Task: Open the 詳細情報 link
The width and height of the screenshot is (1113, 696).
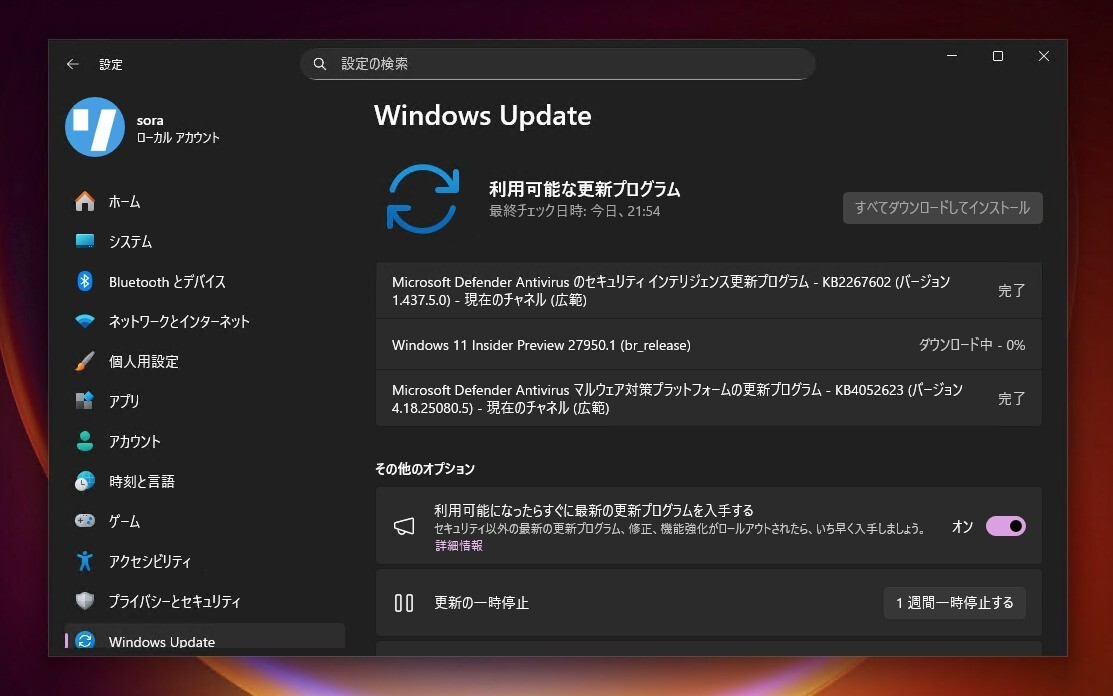Action: click(x=459, y=545)
